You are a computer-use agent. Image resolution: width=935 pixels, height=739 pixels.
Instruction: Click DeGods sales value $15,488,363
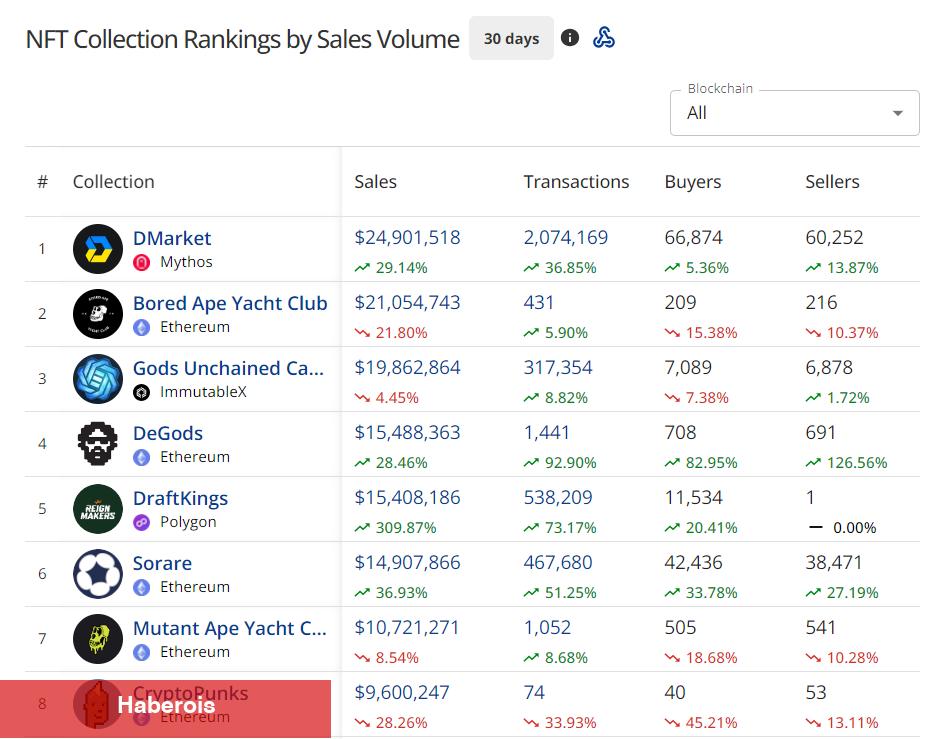407,433
